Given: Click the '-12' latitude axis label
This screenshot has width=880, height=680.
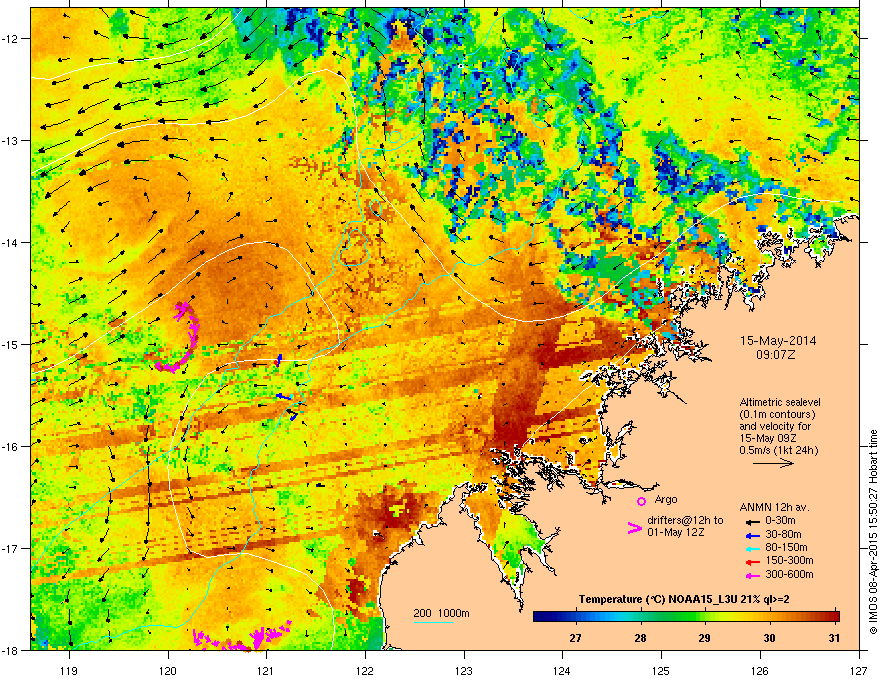Looking at the screenshot, I should (11, 39).
